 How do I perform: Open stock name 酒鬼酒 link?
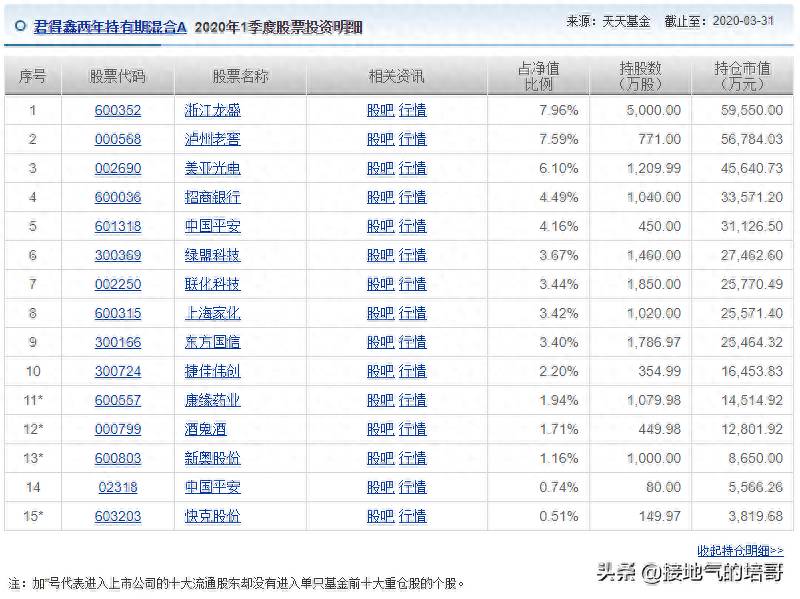pyautogui.click(x=205, y=430)
